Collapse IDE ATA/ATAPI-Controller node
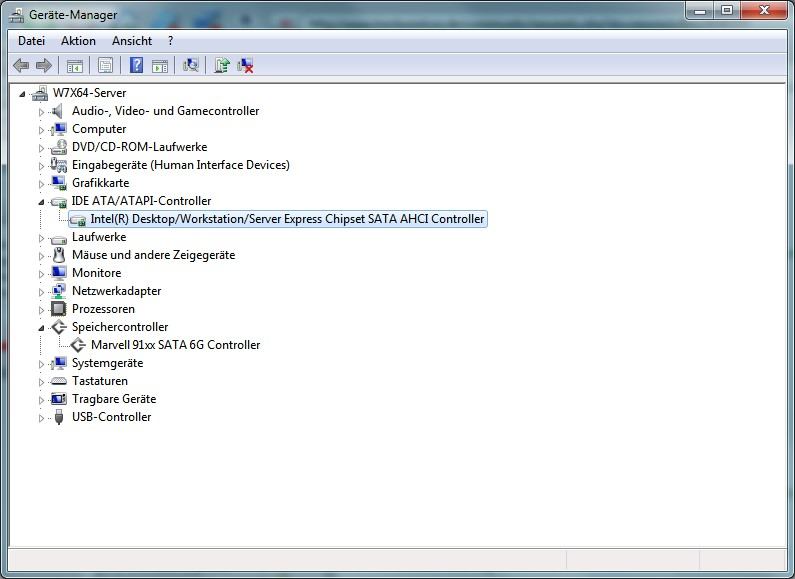 point(41,202)
